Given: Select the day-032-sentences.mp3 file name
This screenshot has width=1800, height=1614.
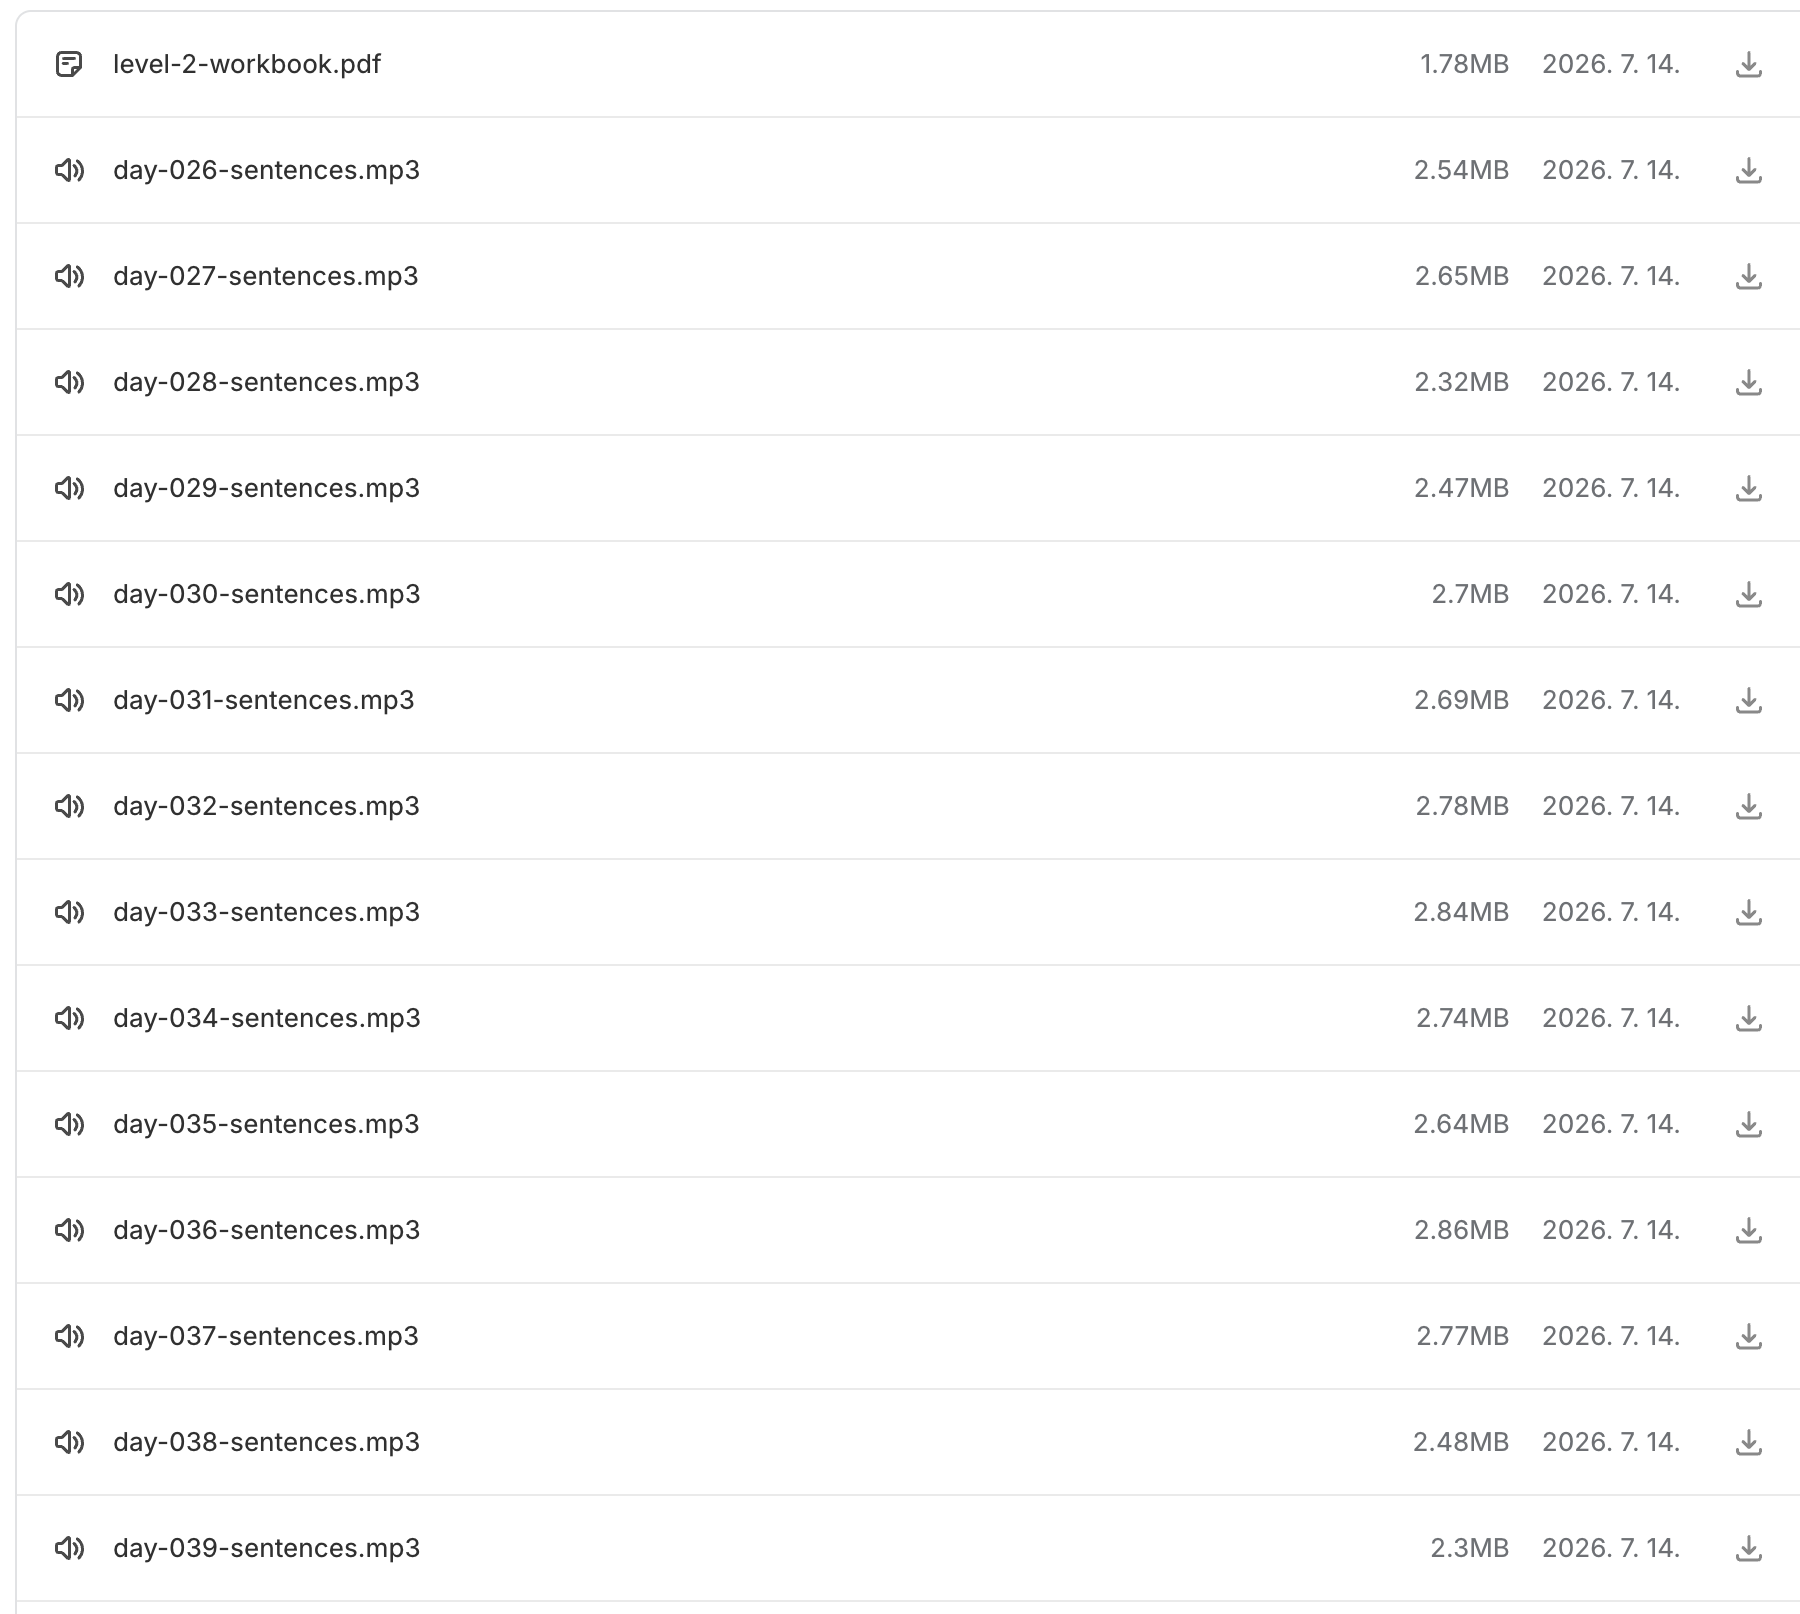Looking at the screenshot, I should (x=267, y=806).
